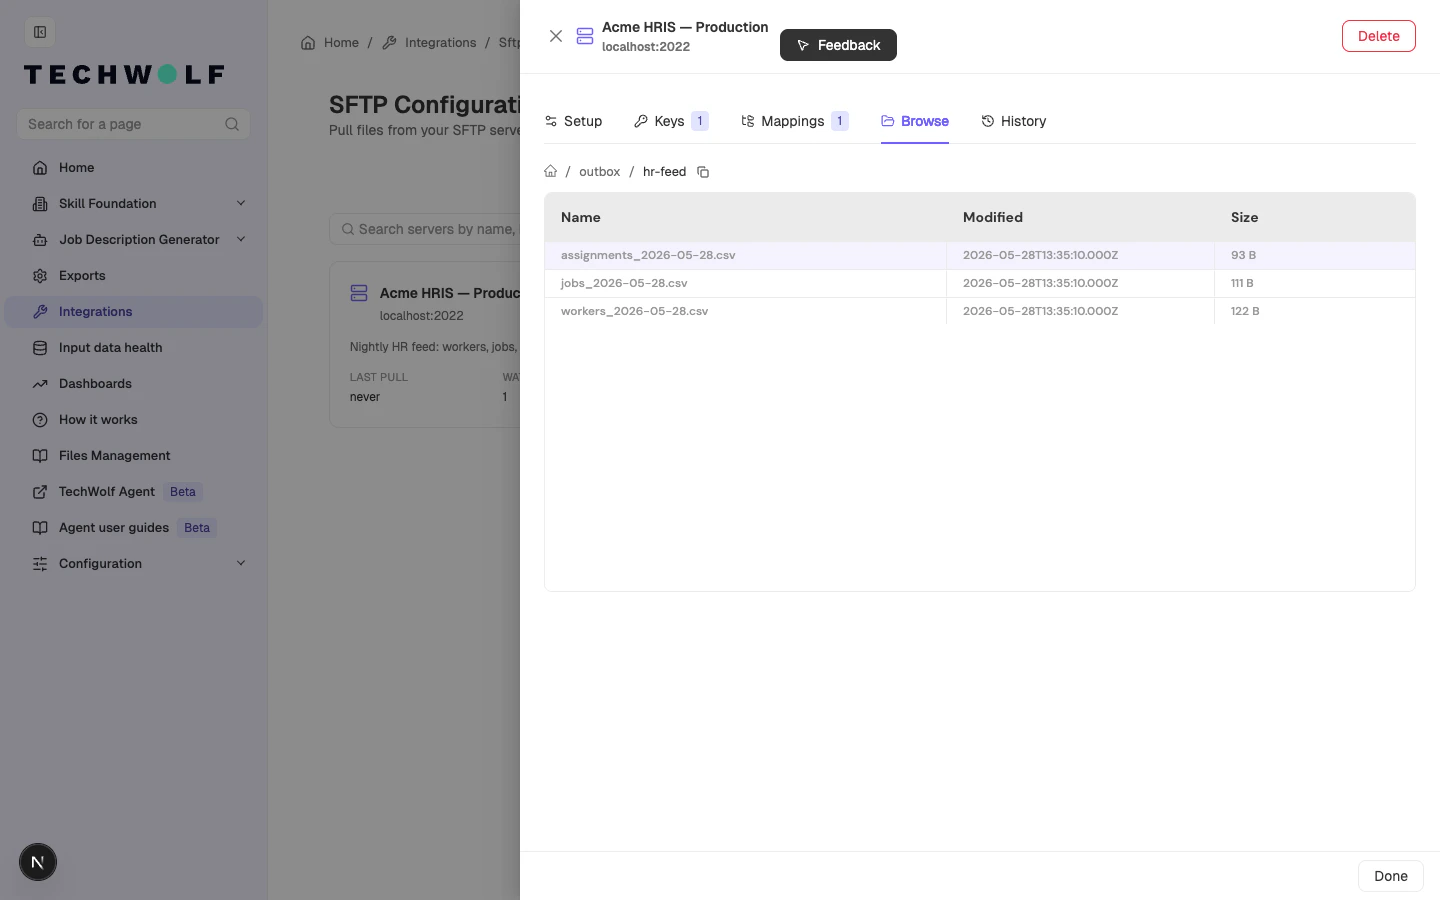The height and width of the screenshot is (900, 1440).
Task: Focus the Search servers by name field
Action: (426, 229)
